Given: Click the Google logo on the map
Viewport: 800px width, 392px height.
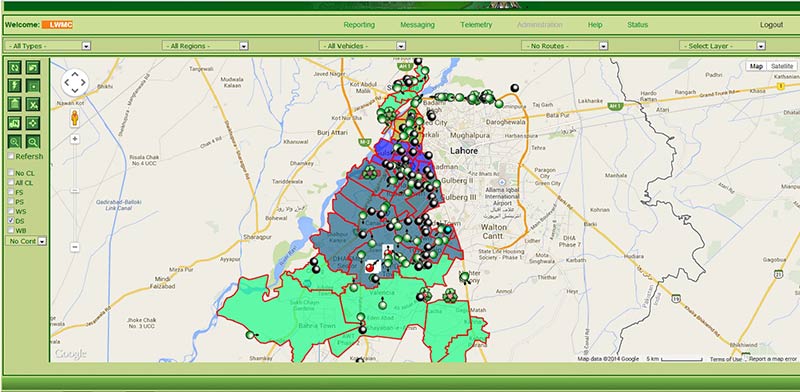Looking at the screenshot, I should 70,354.
